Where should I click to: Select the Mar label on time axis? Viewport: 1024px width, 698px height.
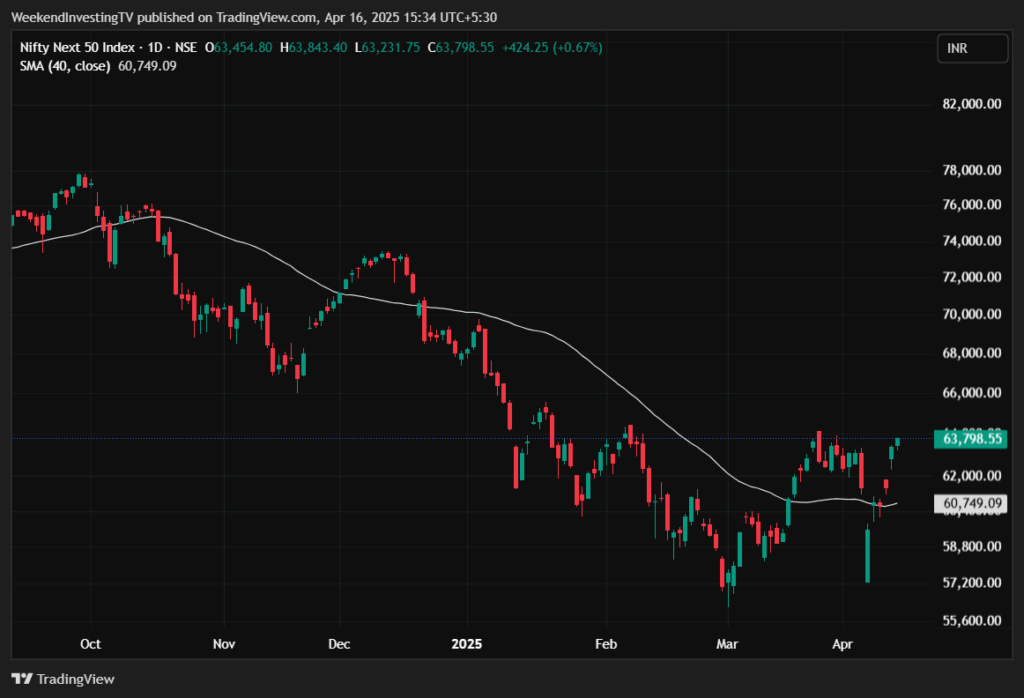pos(729,643)
